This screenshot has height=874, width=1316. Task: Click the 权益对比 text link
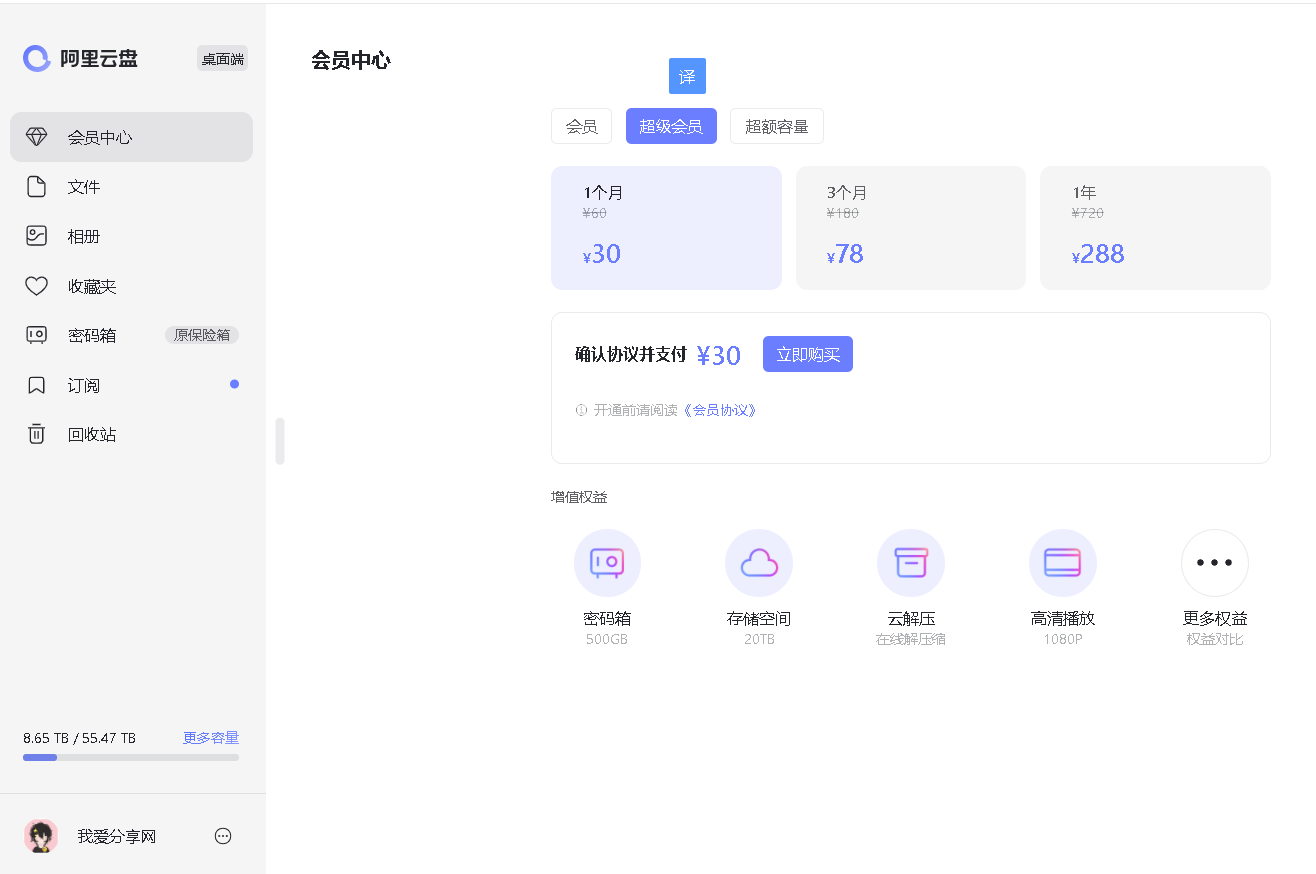[x=1215, y=639]
